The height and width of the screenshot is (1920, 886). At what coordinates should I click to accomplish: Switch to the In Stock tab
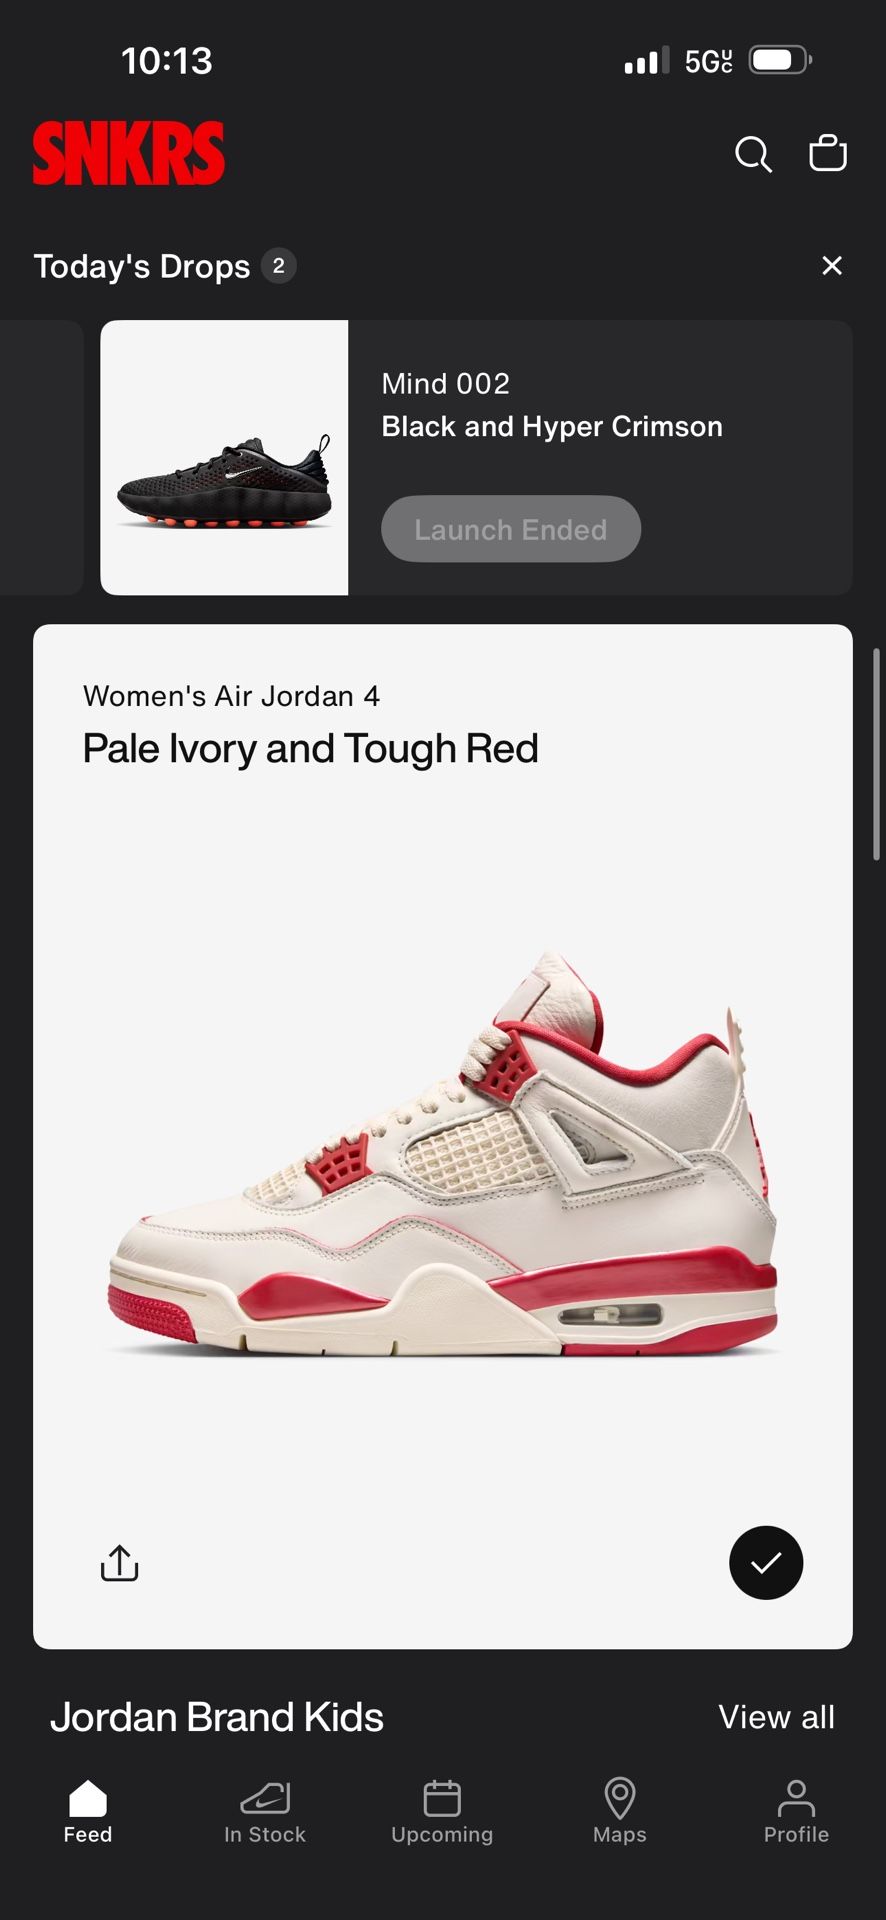click(265, 1811)
